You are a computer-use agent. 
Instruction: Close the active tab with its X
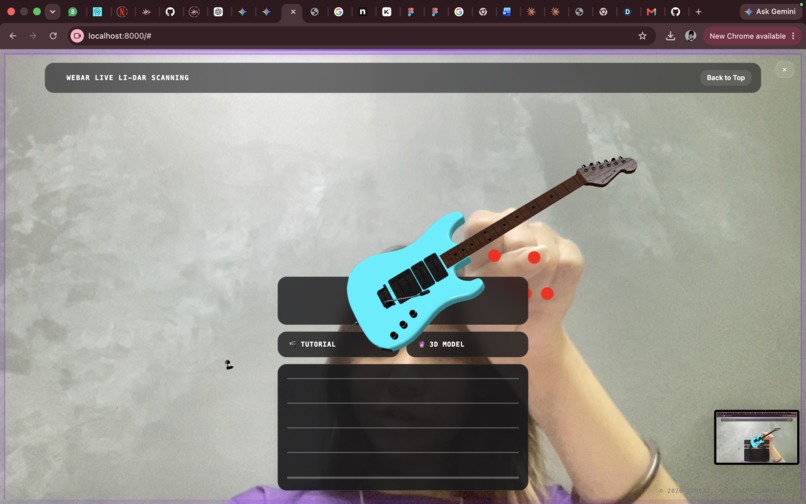pos(293,12)
